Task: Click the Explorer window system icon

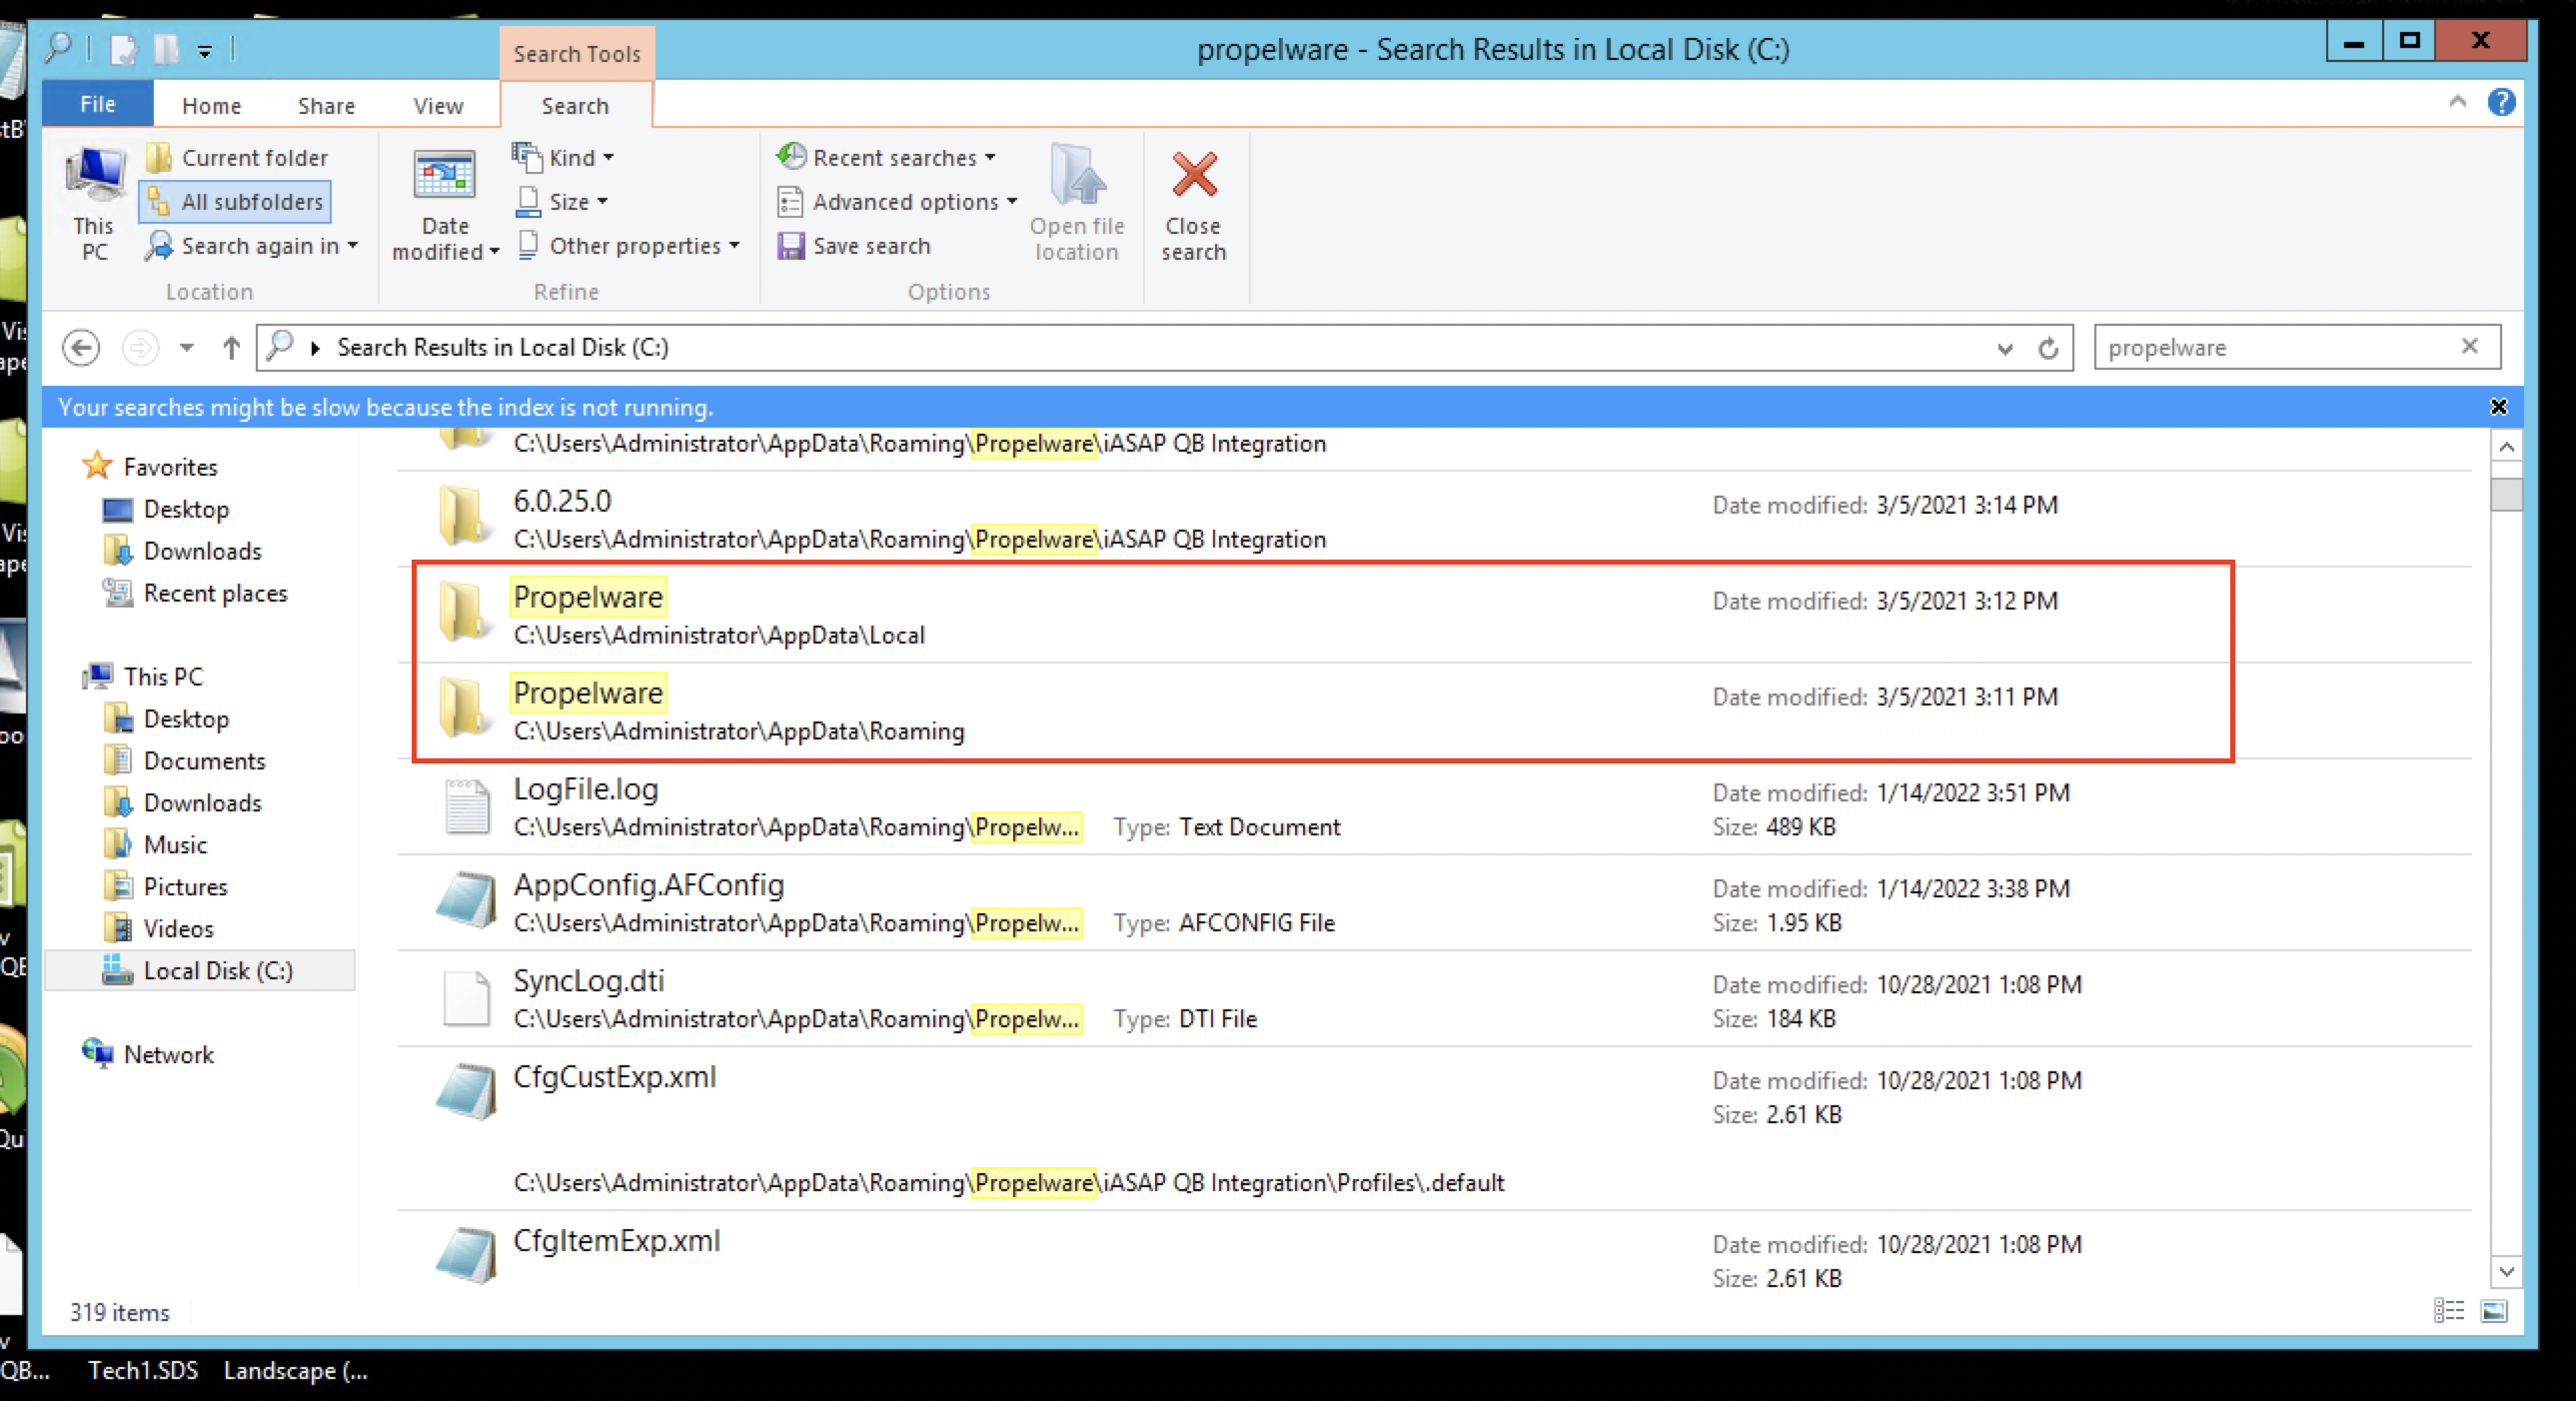Action: pyautogui.click(x=59, y=46)
